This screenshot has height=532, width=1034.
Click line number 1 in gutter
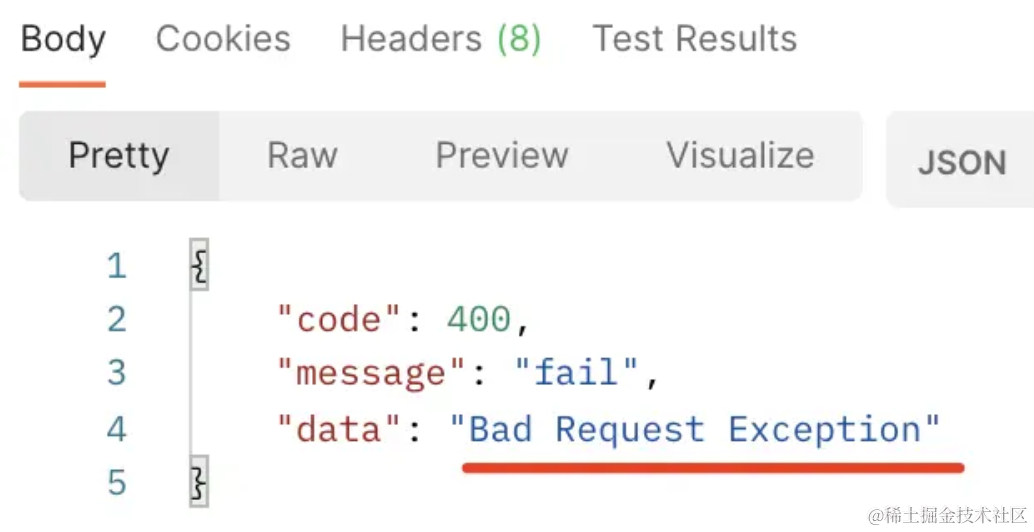(x=117, y=266)
